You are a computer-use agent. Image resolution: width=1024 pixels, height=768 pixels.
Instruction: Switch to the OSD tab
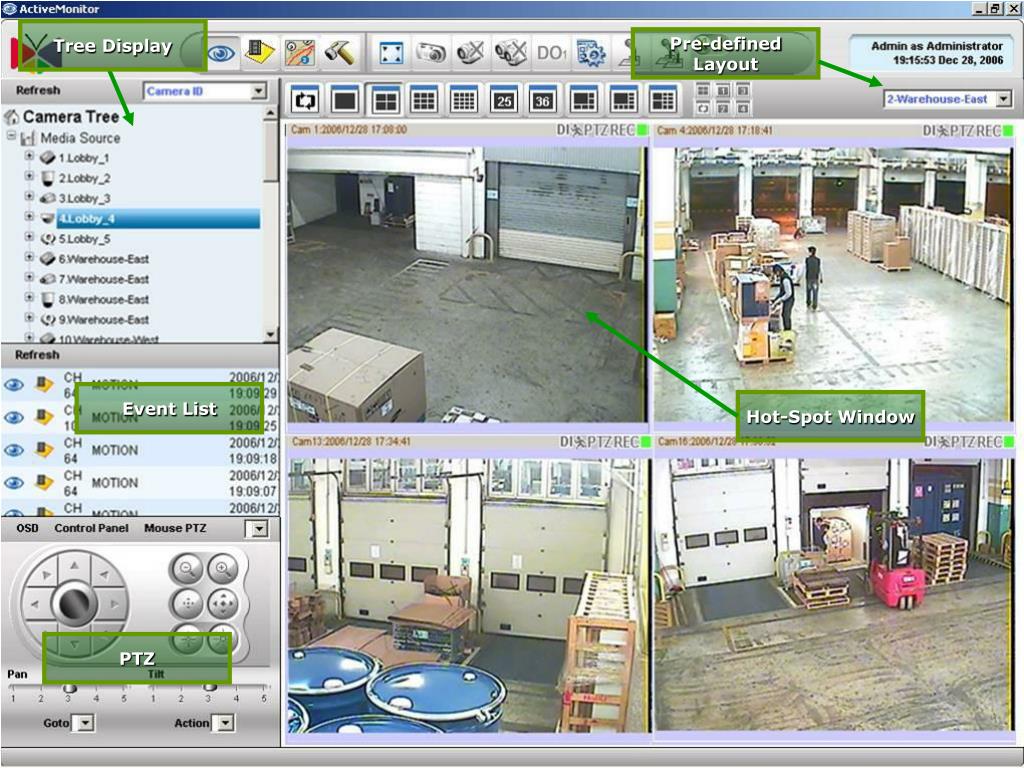tap(27, 528)
